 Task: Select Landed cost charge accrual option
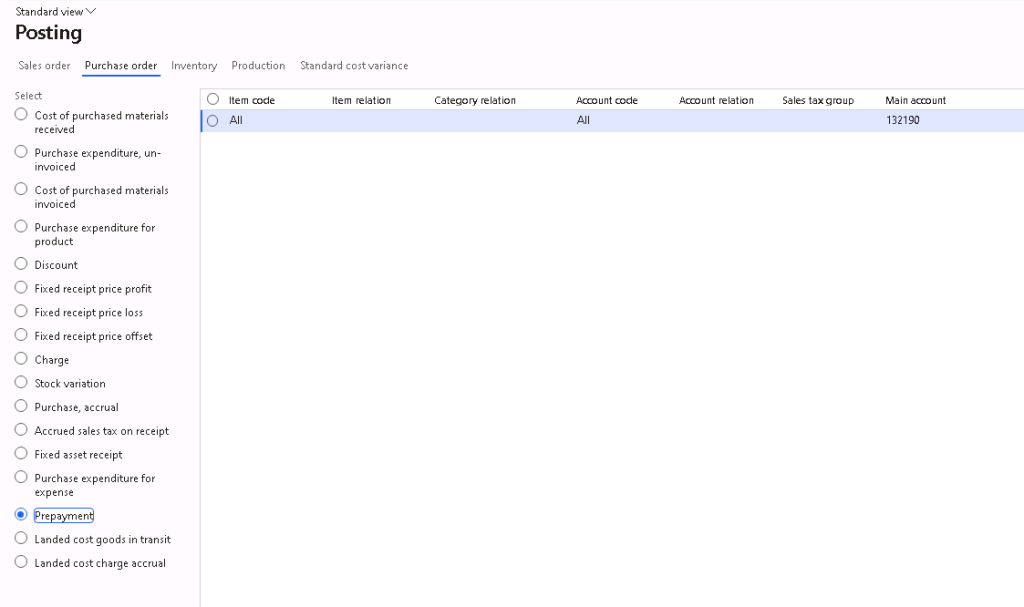[x=21, y=563]
